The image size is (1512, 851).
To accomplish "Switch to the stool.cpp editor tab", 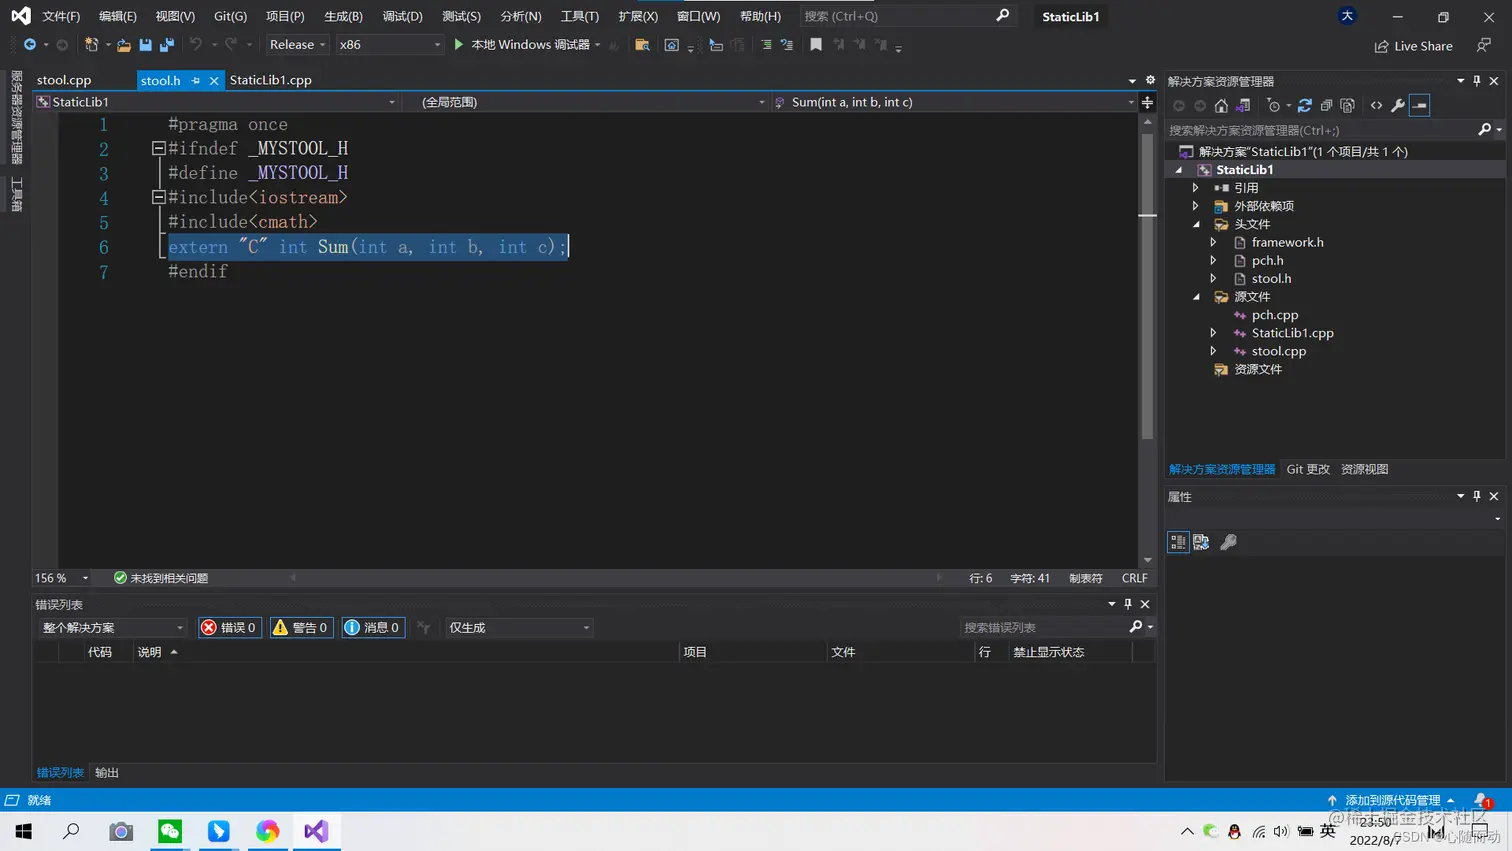I will point(64,80).
